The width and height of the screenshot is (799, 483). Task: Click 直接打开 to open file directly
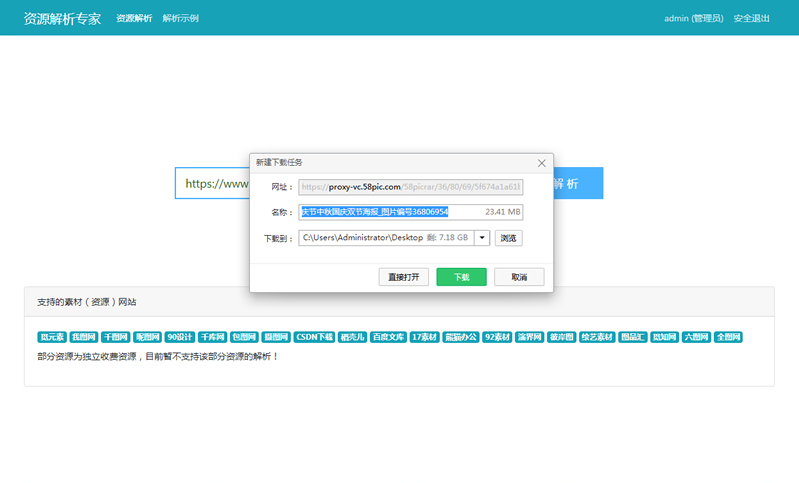point(403,277)
